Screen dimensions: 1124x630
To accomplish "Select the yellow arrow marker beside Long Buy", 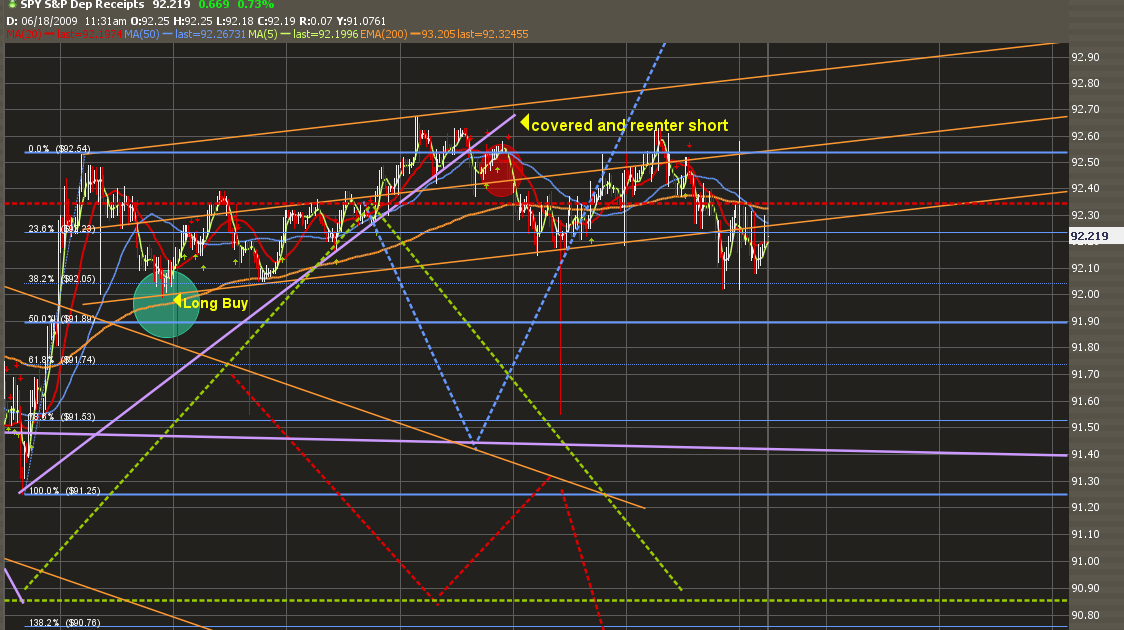I will point(177,302).
